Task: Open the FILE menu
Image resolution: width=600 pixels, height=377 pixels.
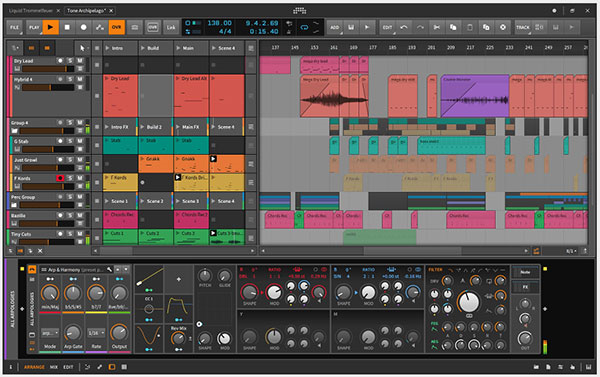Action: pos(15,27)
